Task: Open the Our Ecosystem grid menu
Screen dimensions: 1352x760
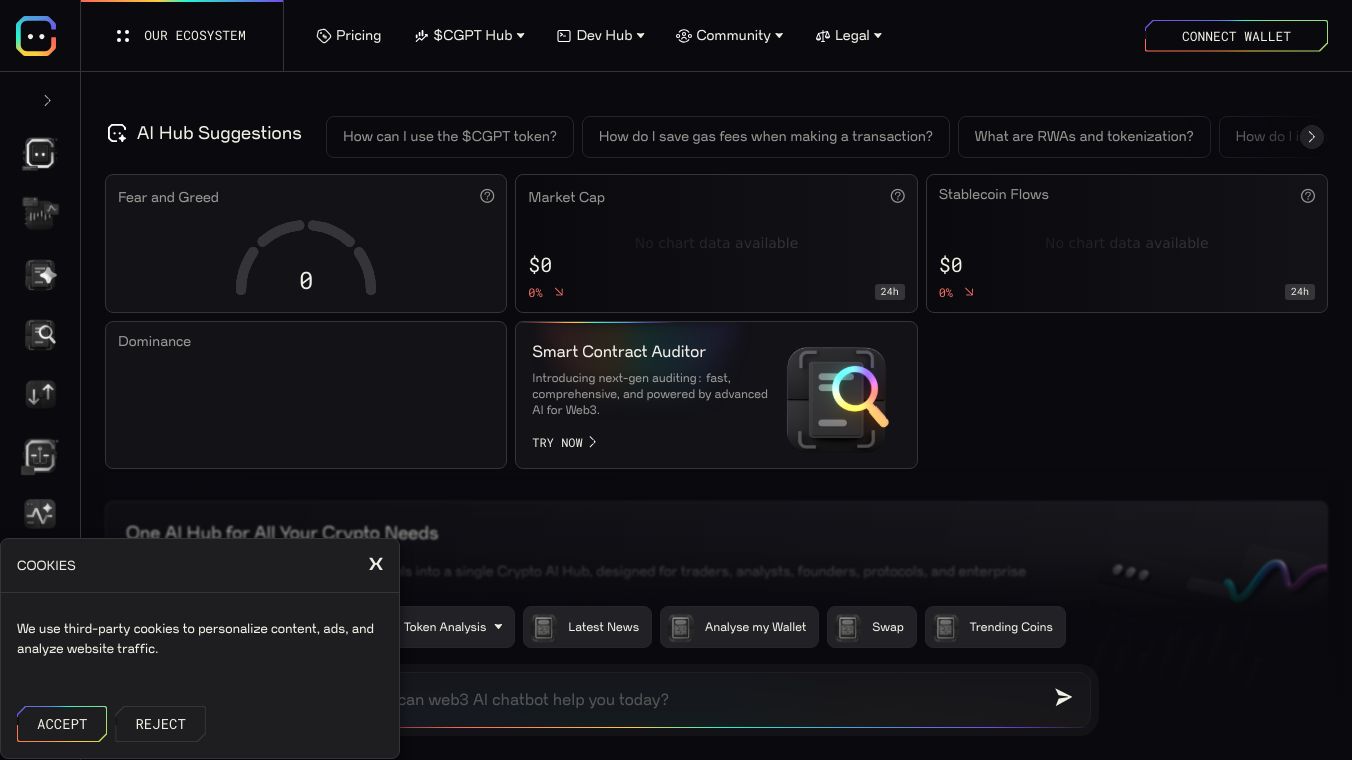Action: (182, 36)
